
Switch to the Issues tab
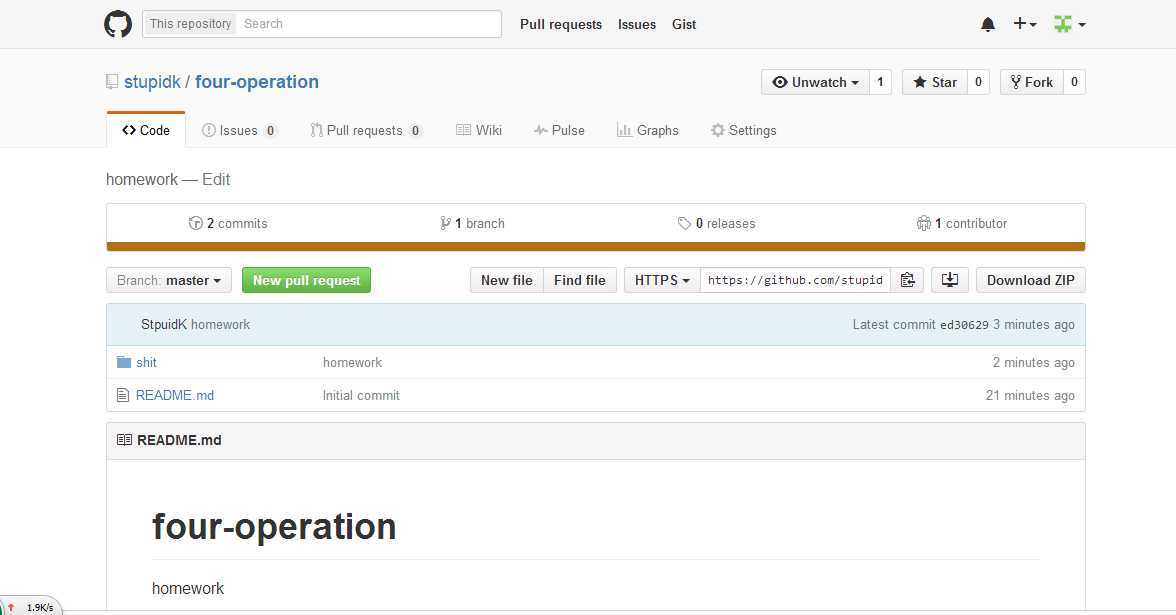[239, 130]
